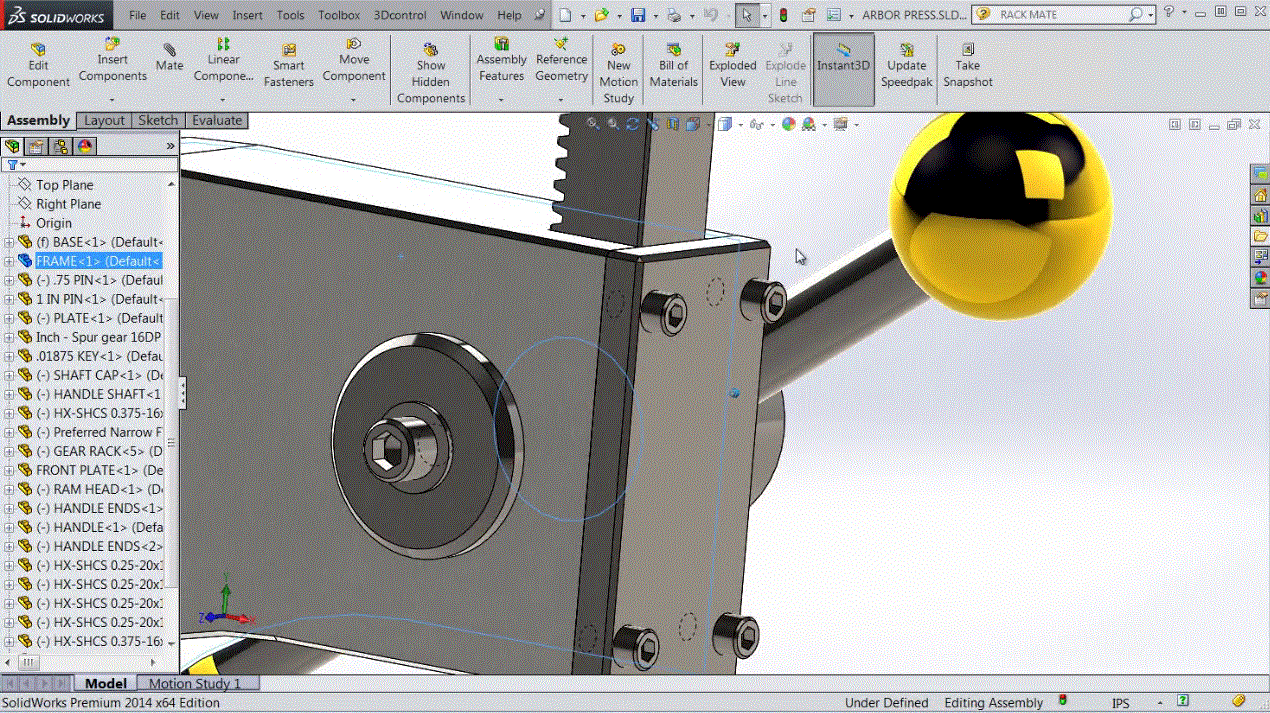This screenshot has height=713, width=1270.
Task: Click Update Speedpak
Action: click(906, 66)
